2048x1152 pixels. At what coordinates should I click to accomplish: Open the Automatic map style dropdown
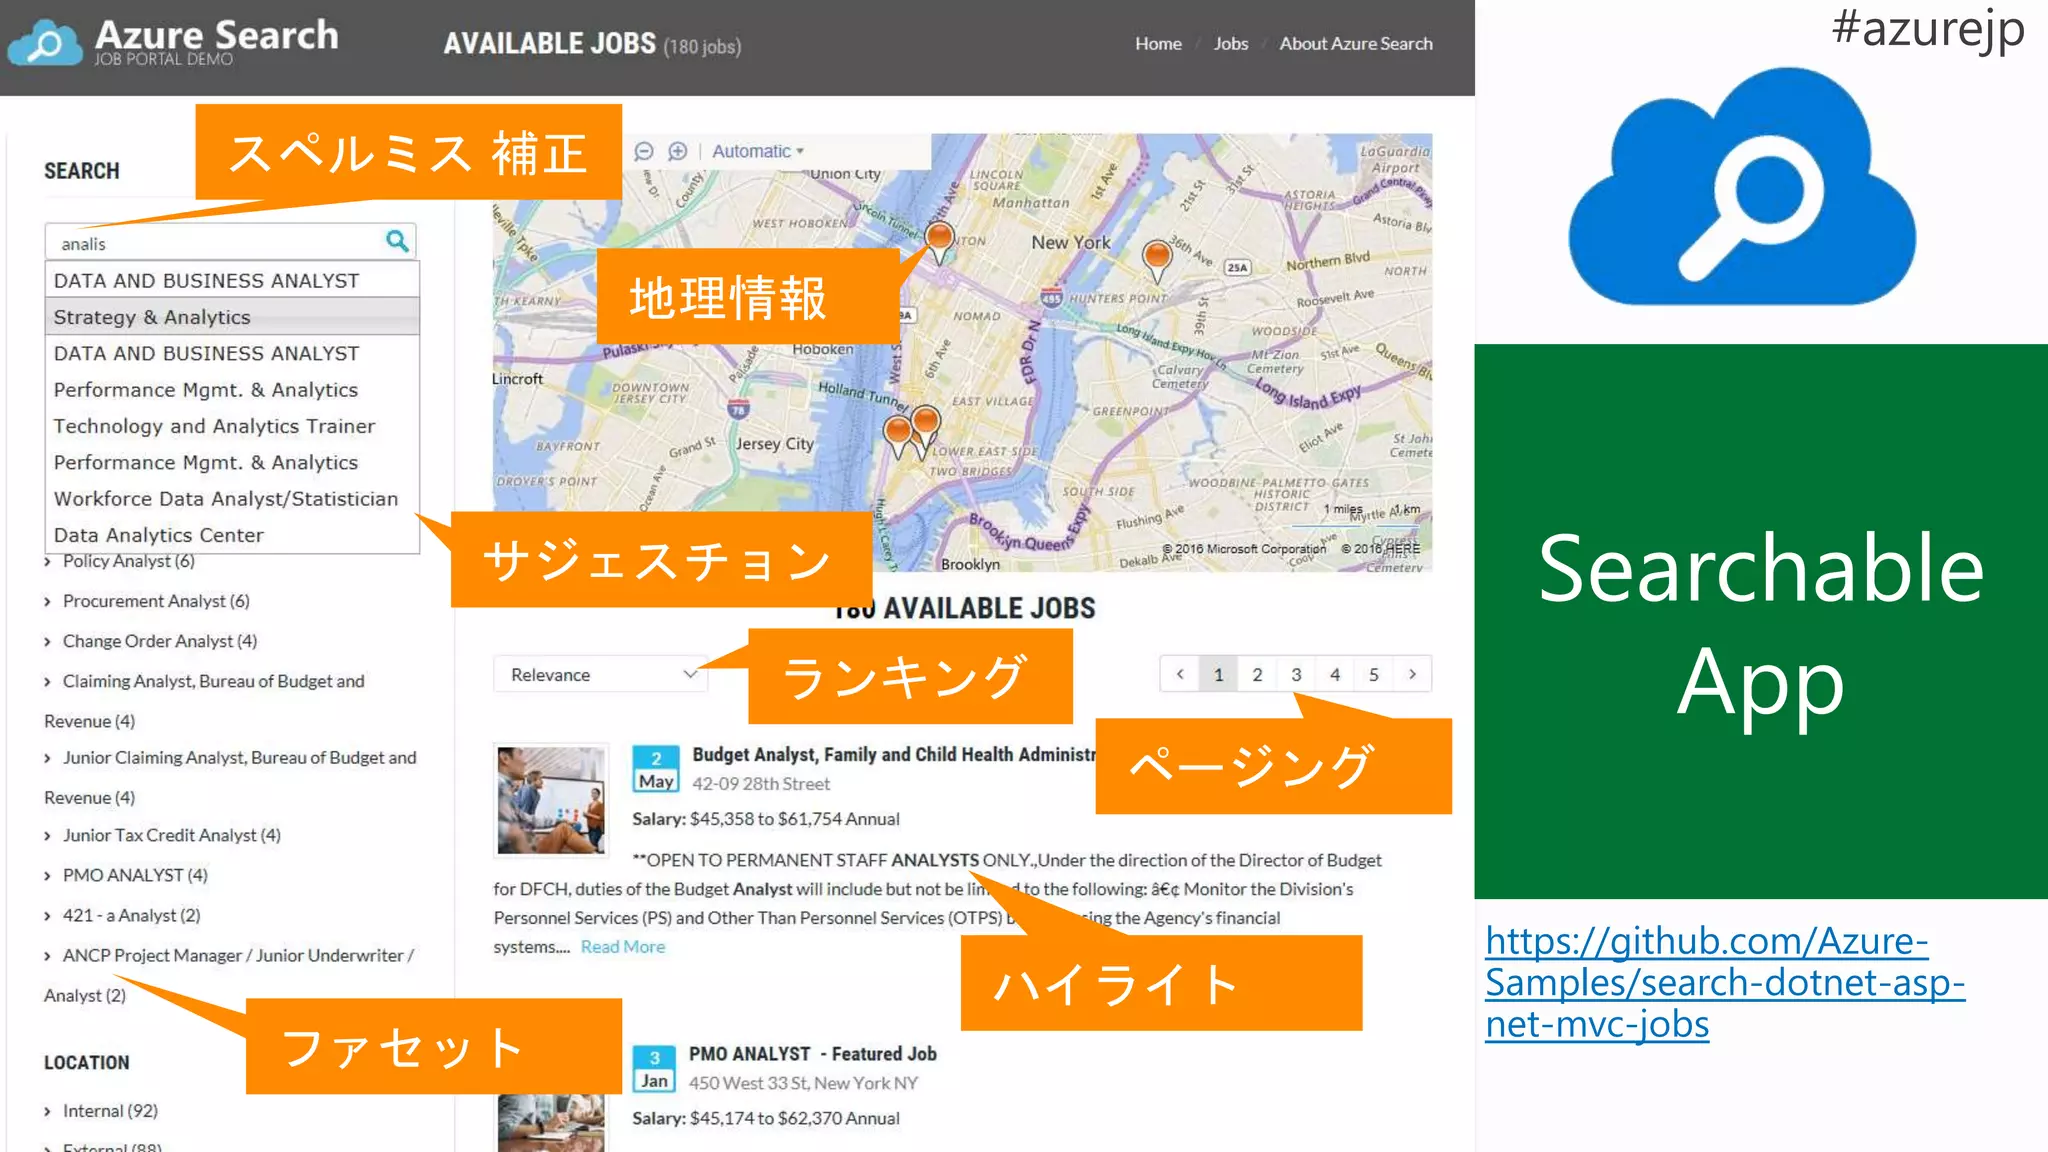(758, 151)
